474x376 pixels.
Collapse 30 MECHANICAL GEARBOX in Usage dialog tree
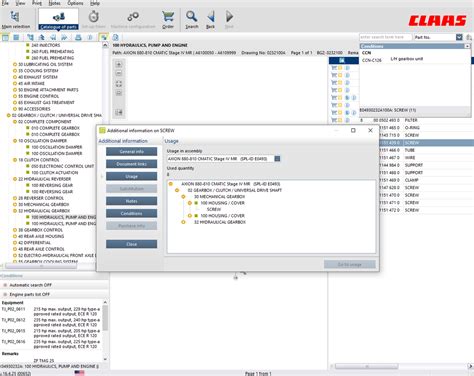(183, 197)
